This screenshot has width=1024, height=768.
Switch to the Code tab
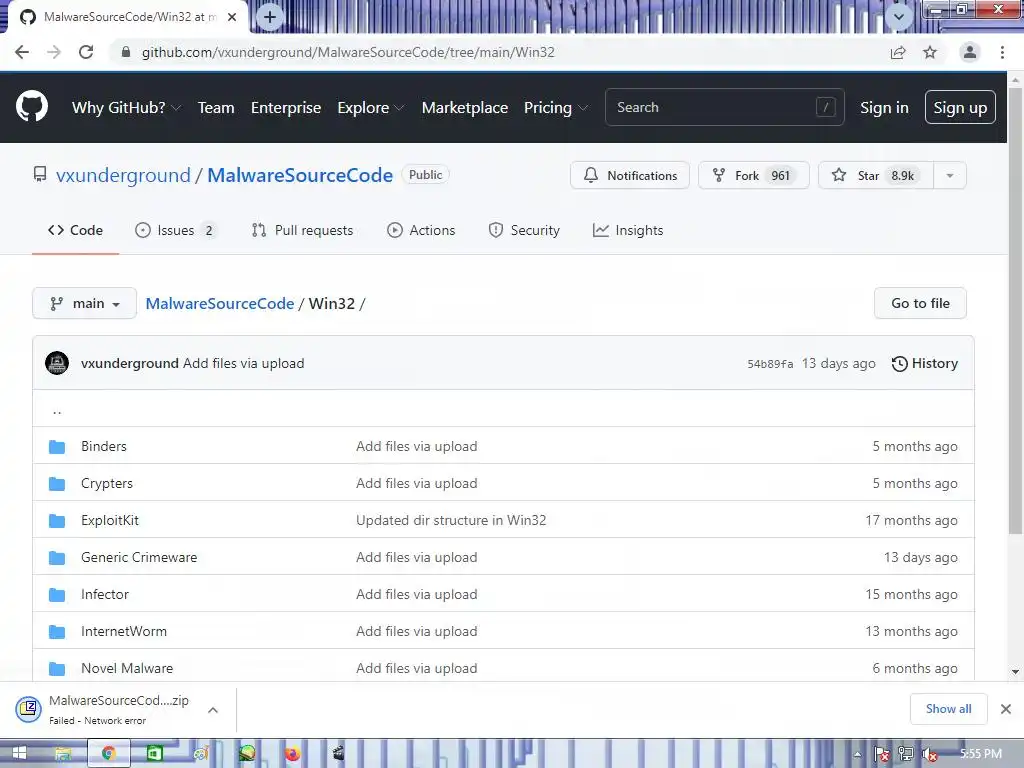tap(75, 231)
